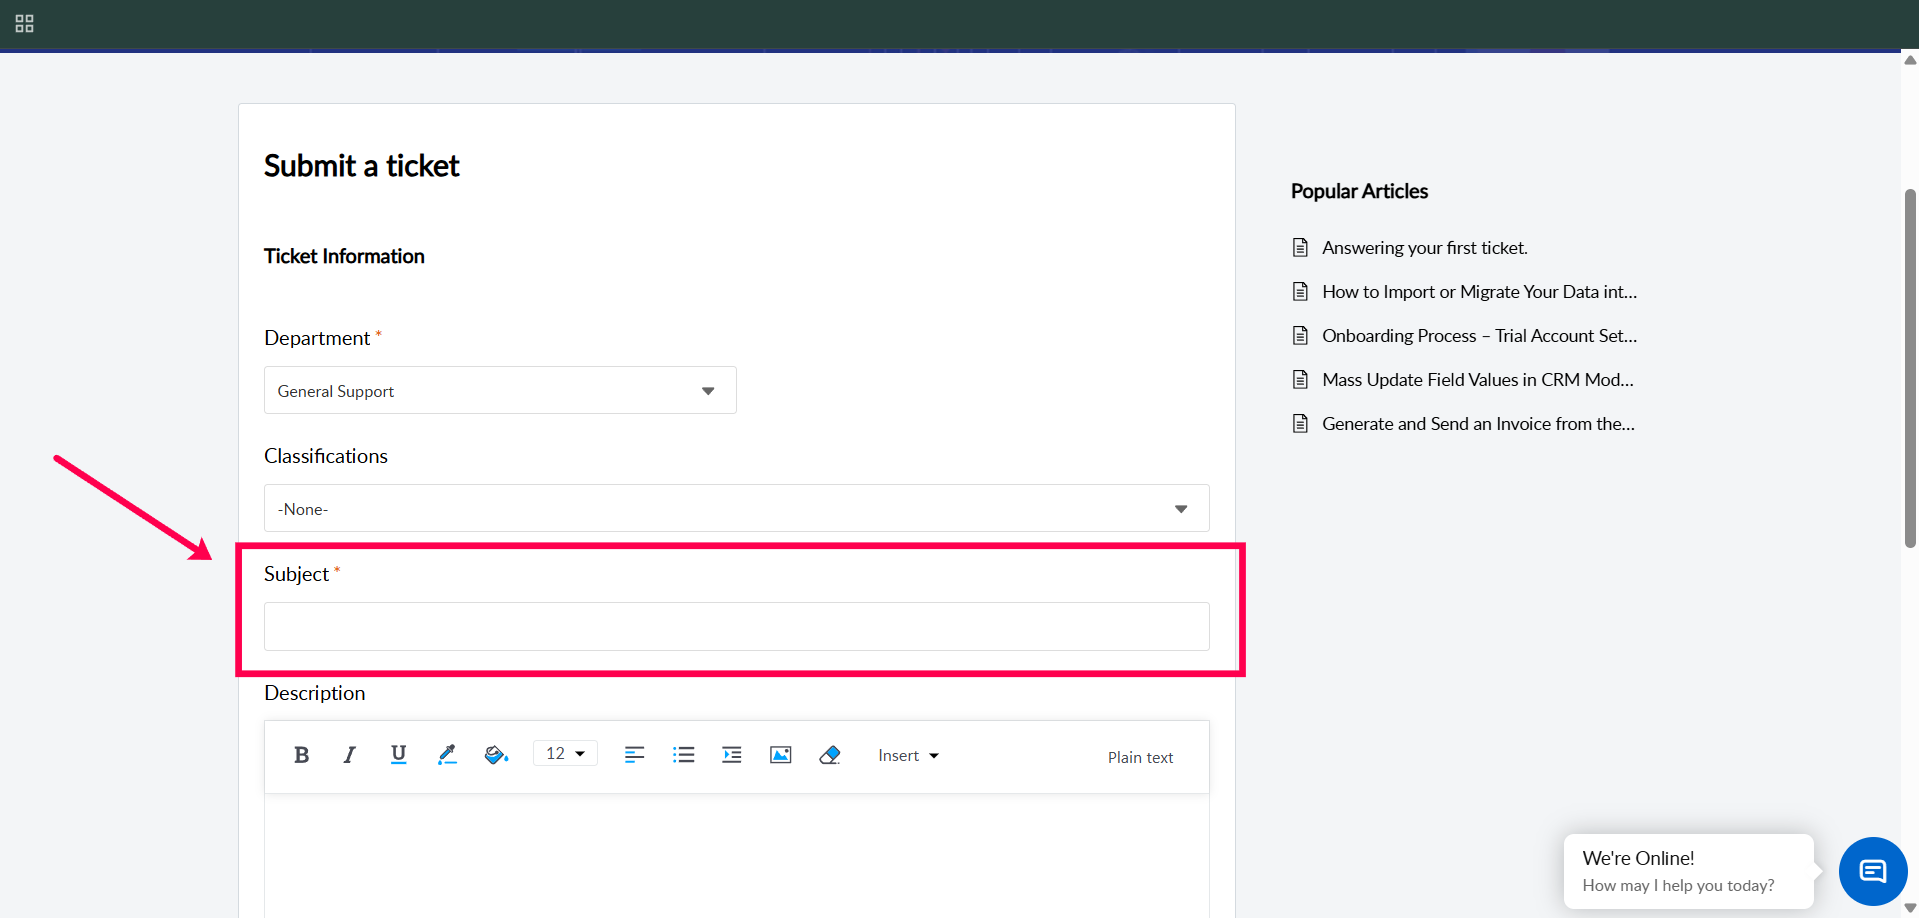
Task: Open the 'Mass Update Field Values' article
Action: click(x=1477, y=380)
